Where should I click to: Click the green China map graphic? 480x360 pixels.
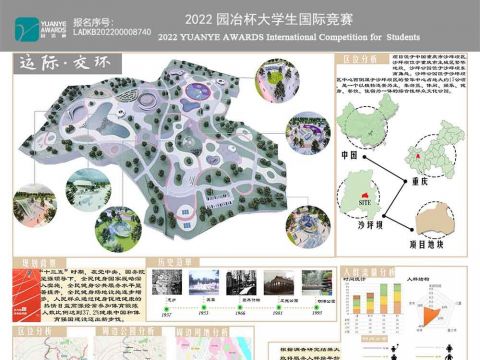(367, 121)
